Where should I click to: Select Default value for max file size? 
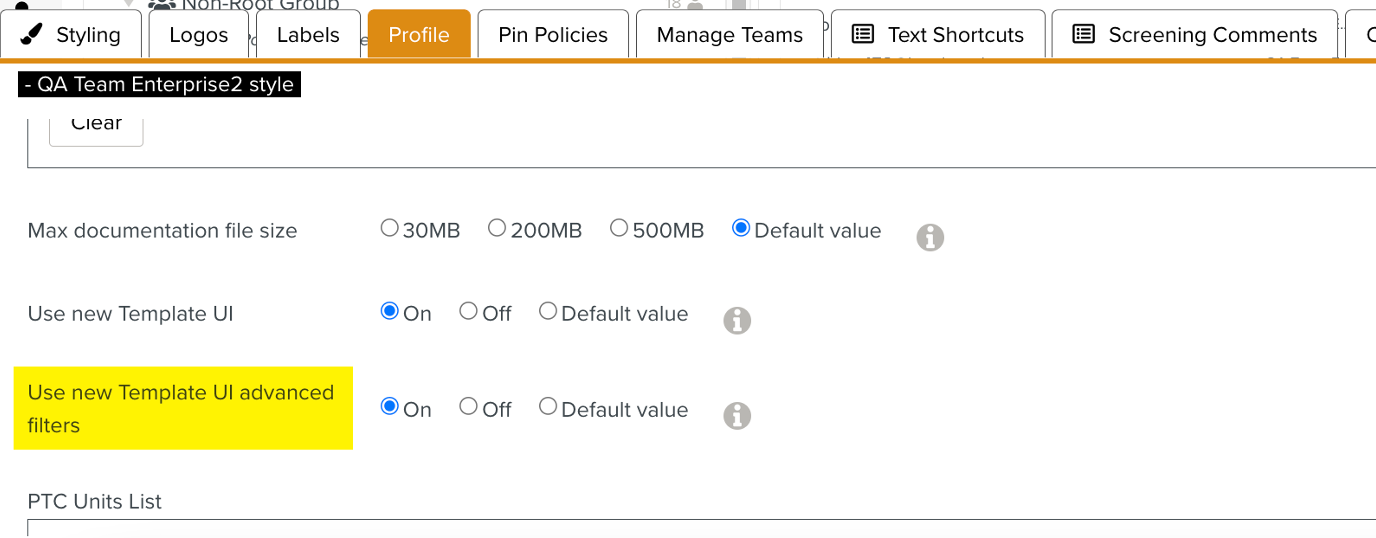741,228
